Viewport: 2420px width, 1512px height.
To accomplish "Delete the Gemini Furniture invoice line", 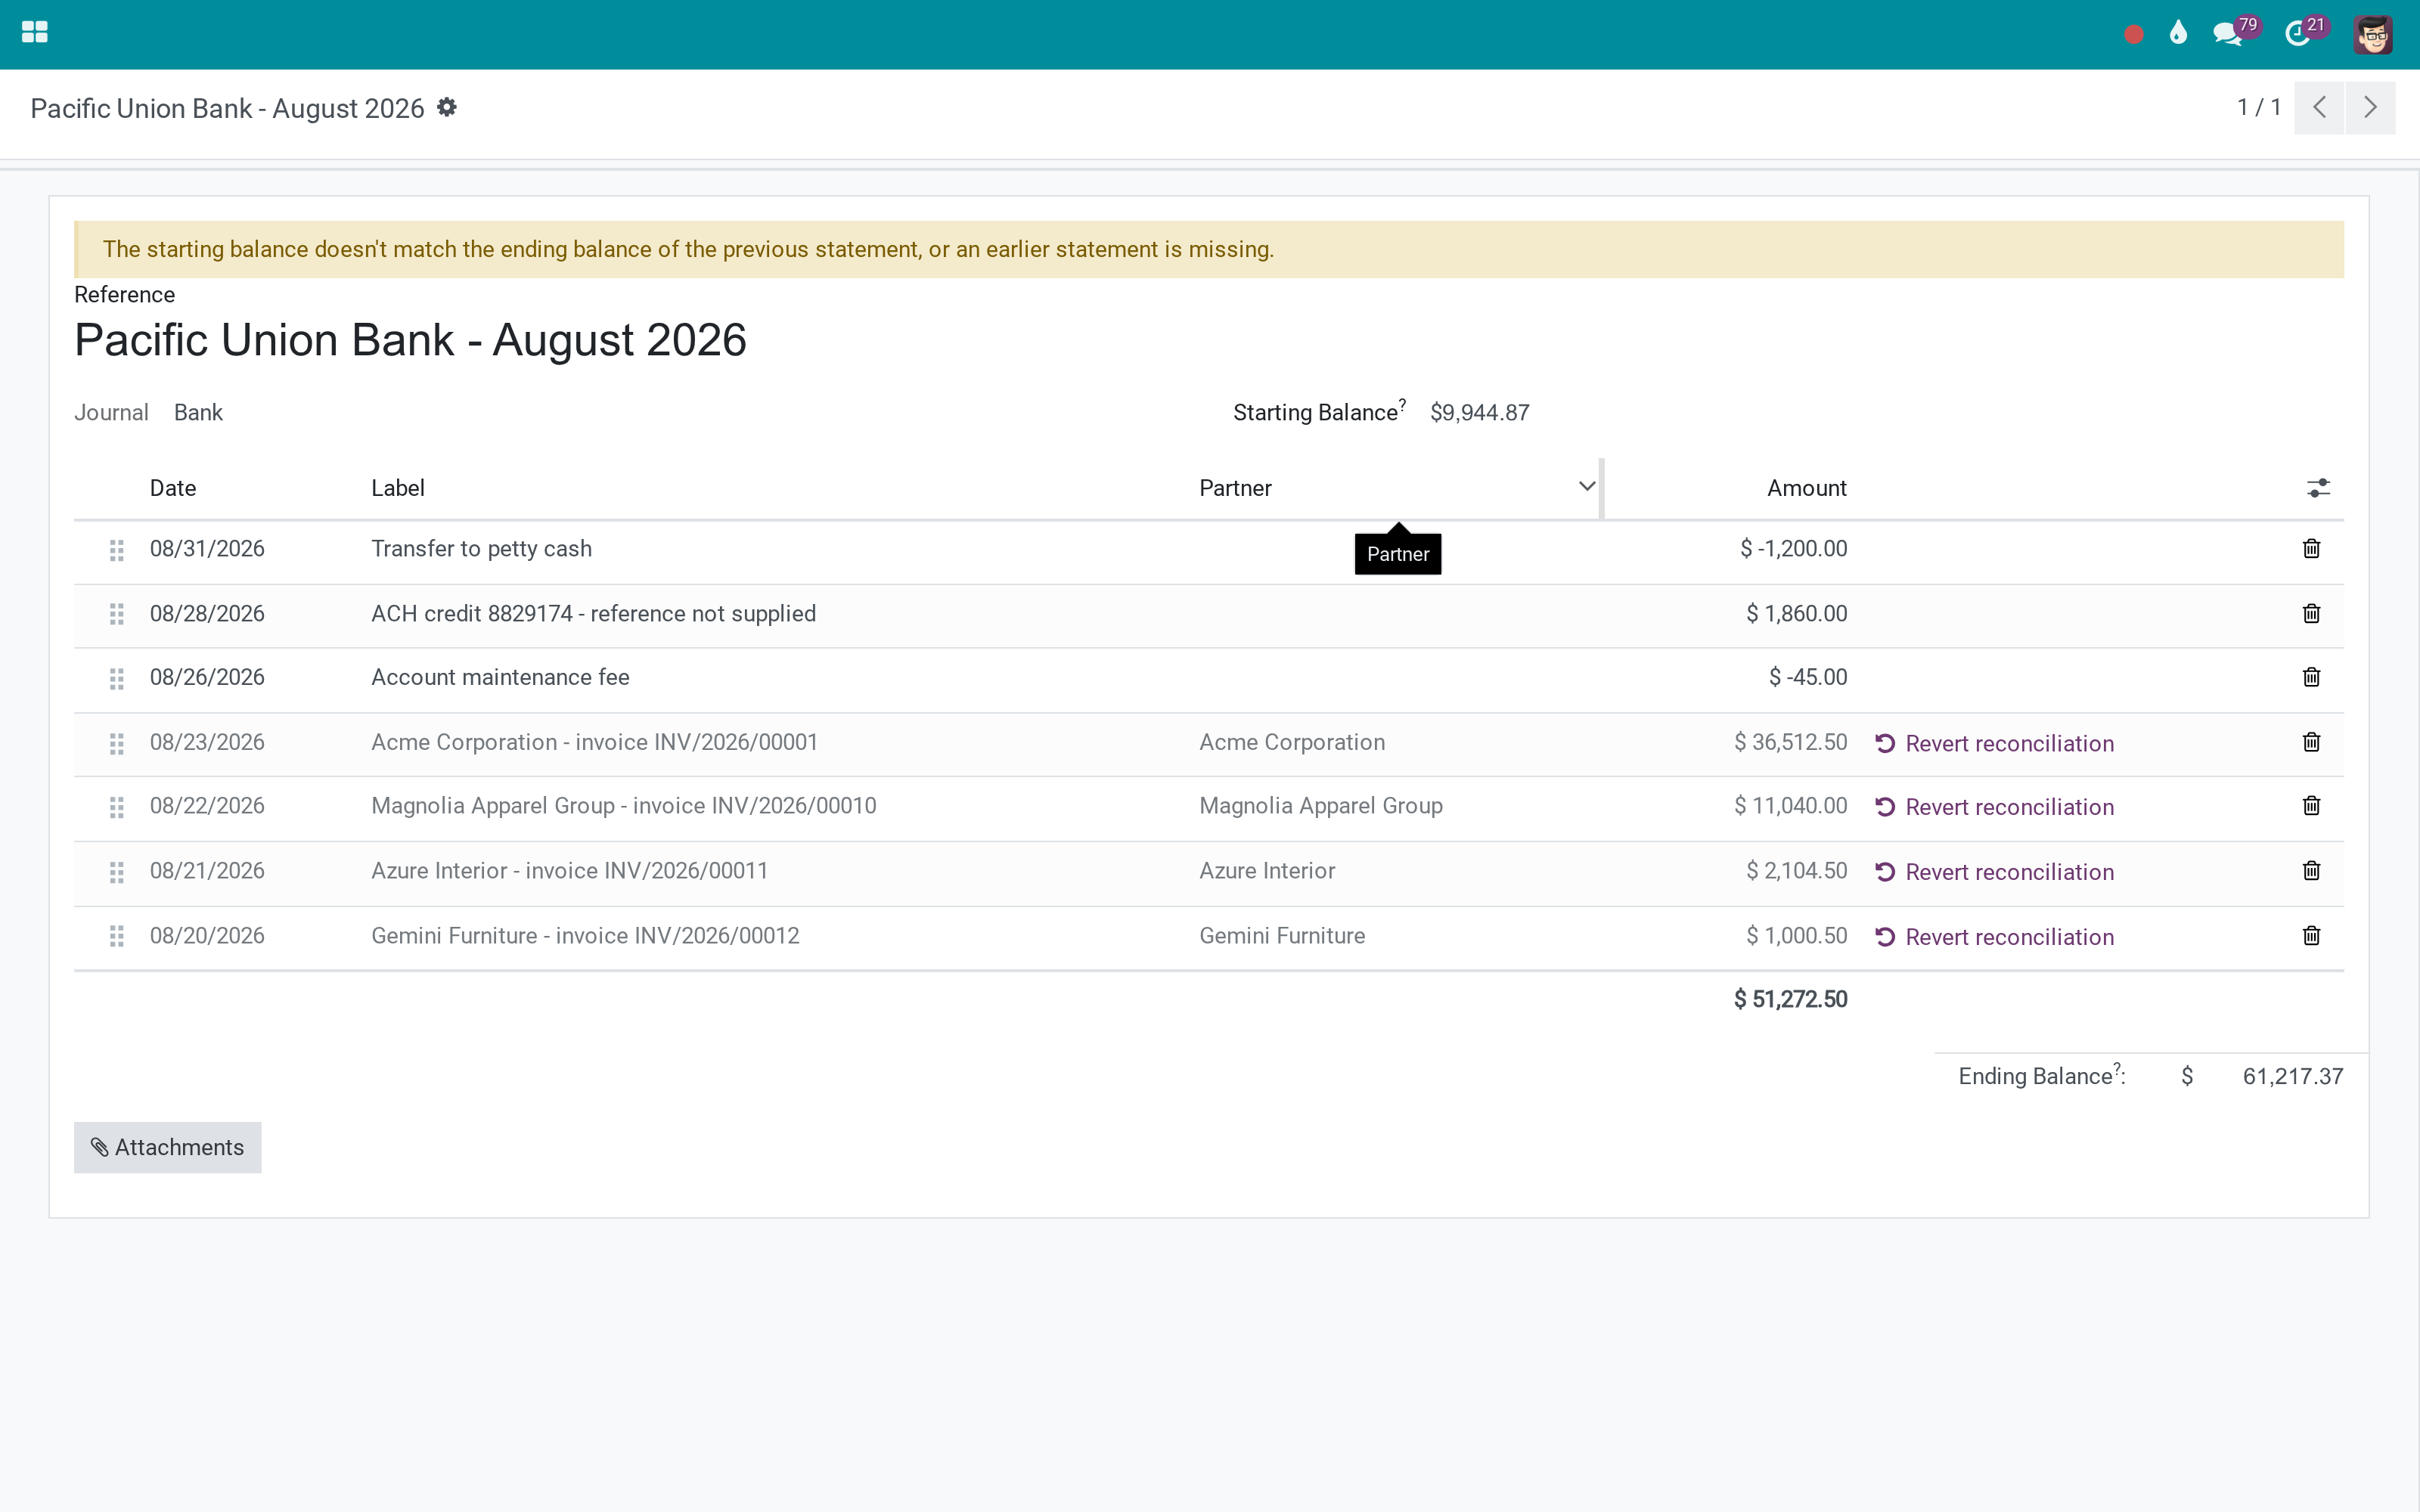I will [x=2311, y=936].
